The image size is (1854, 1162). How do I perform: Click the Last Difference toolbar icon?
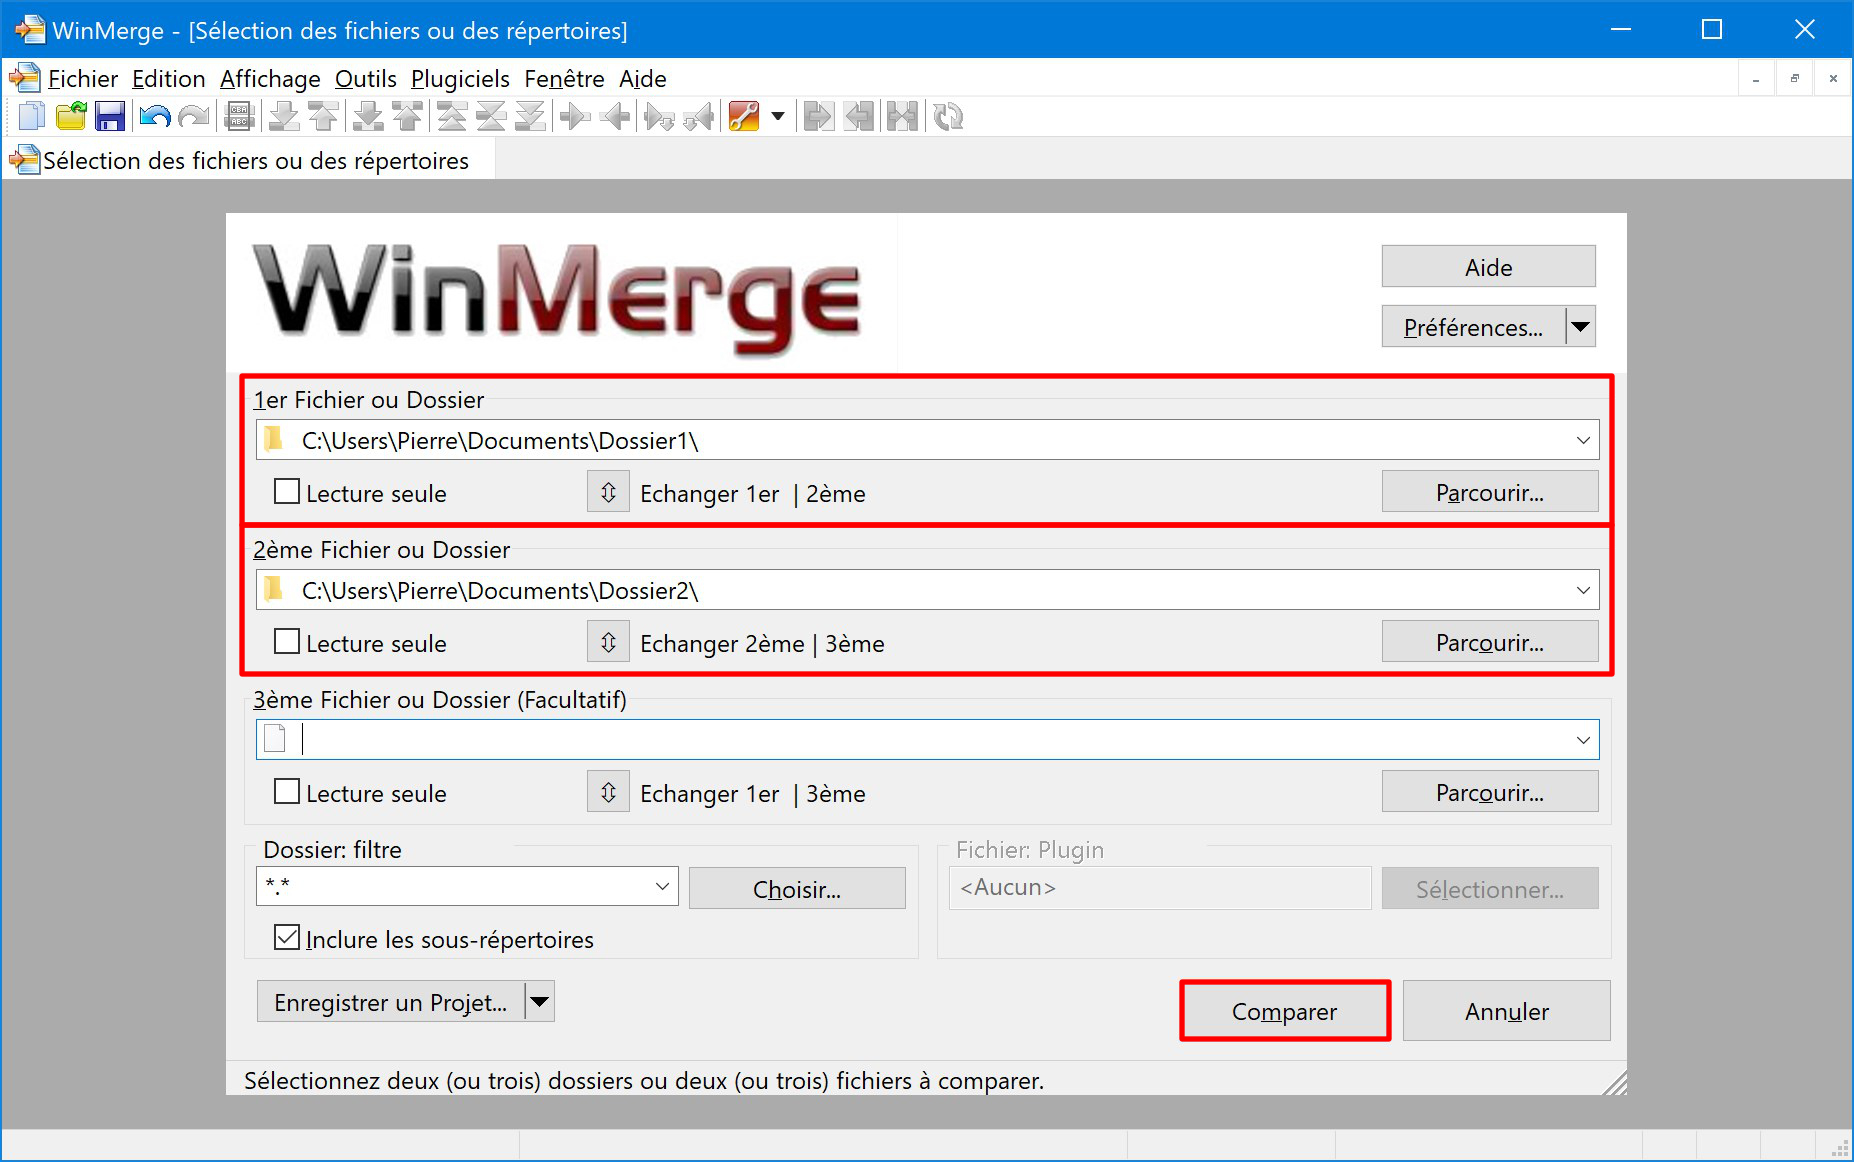(x=530, y=117)
